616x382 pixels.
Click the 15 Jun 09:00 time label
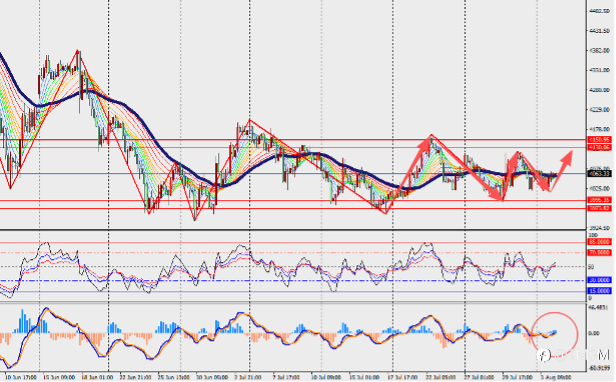pos(59,378)
